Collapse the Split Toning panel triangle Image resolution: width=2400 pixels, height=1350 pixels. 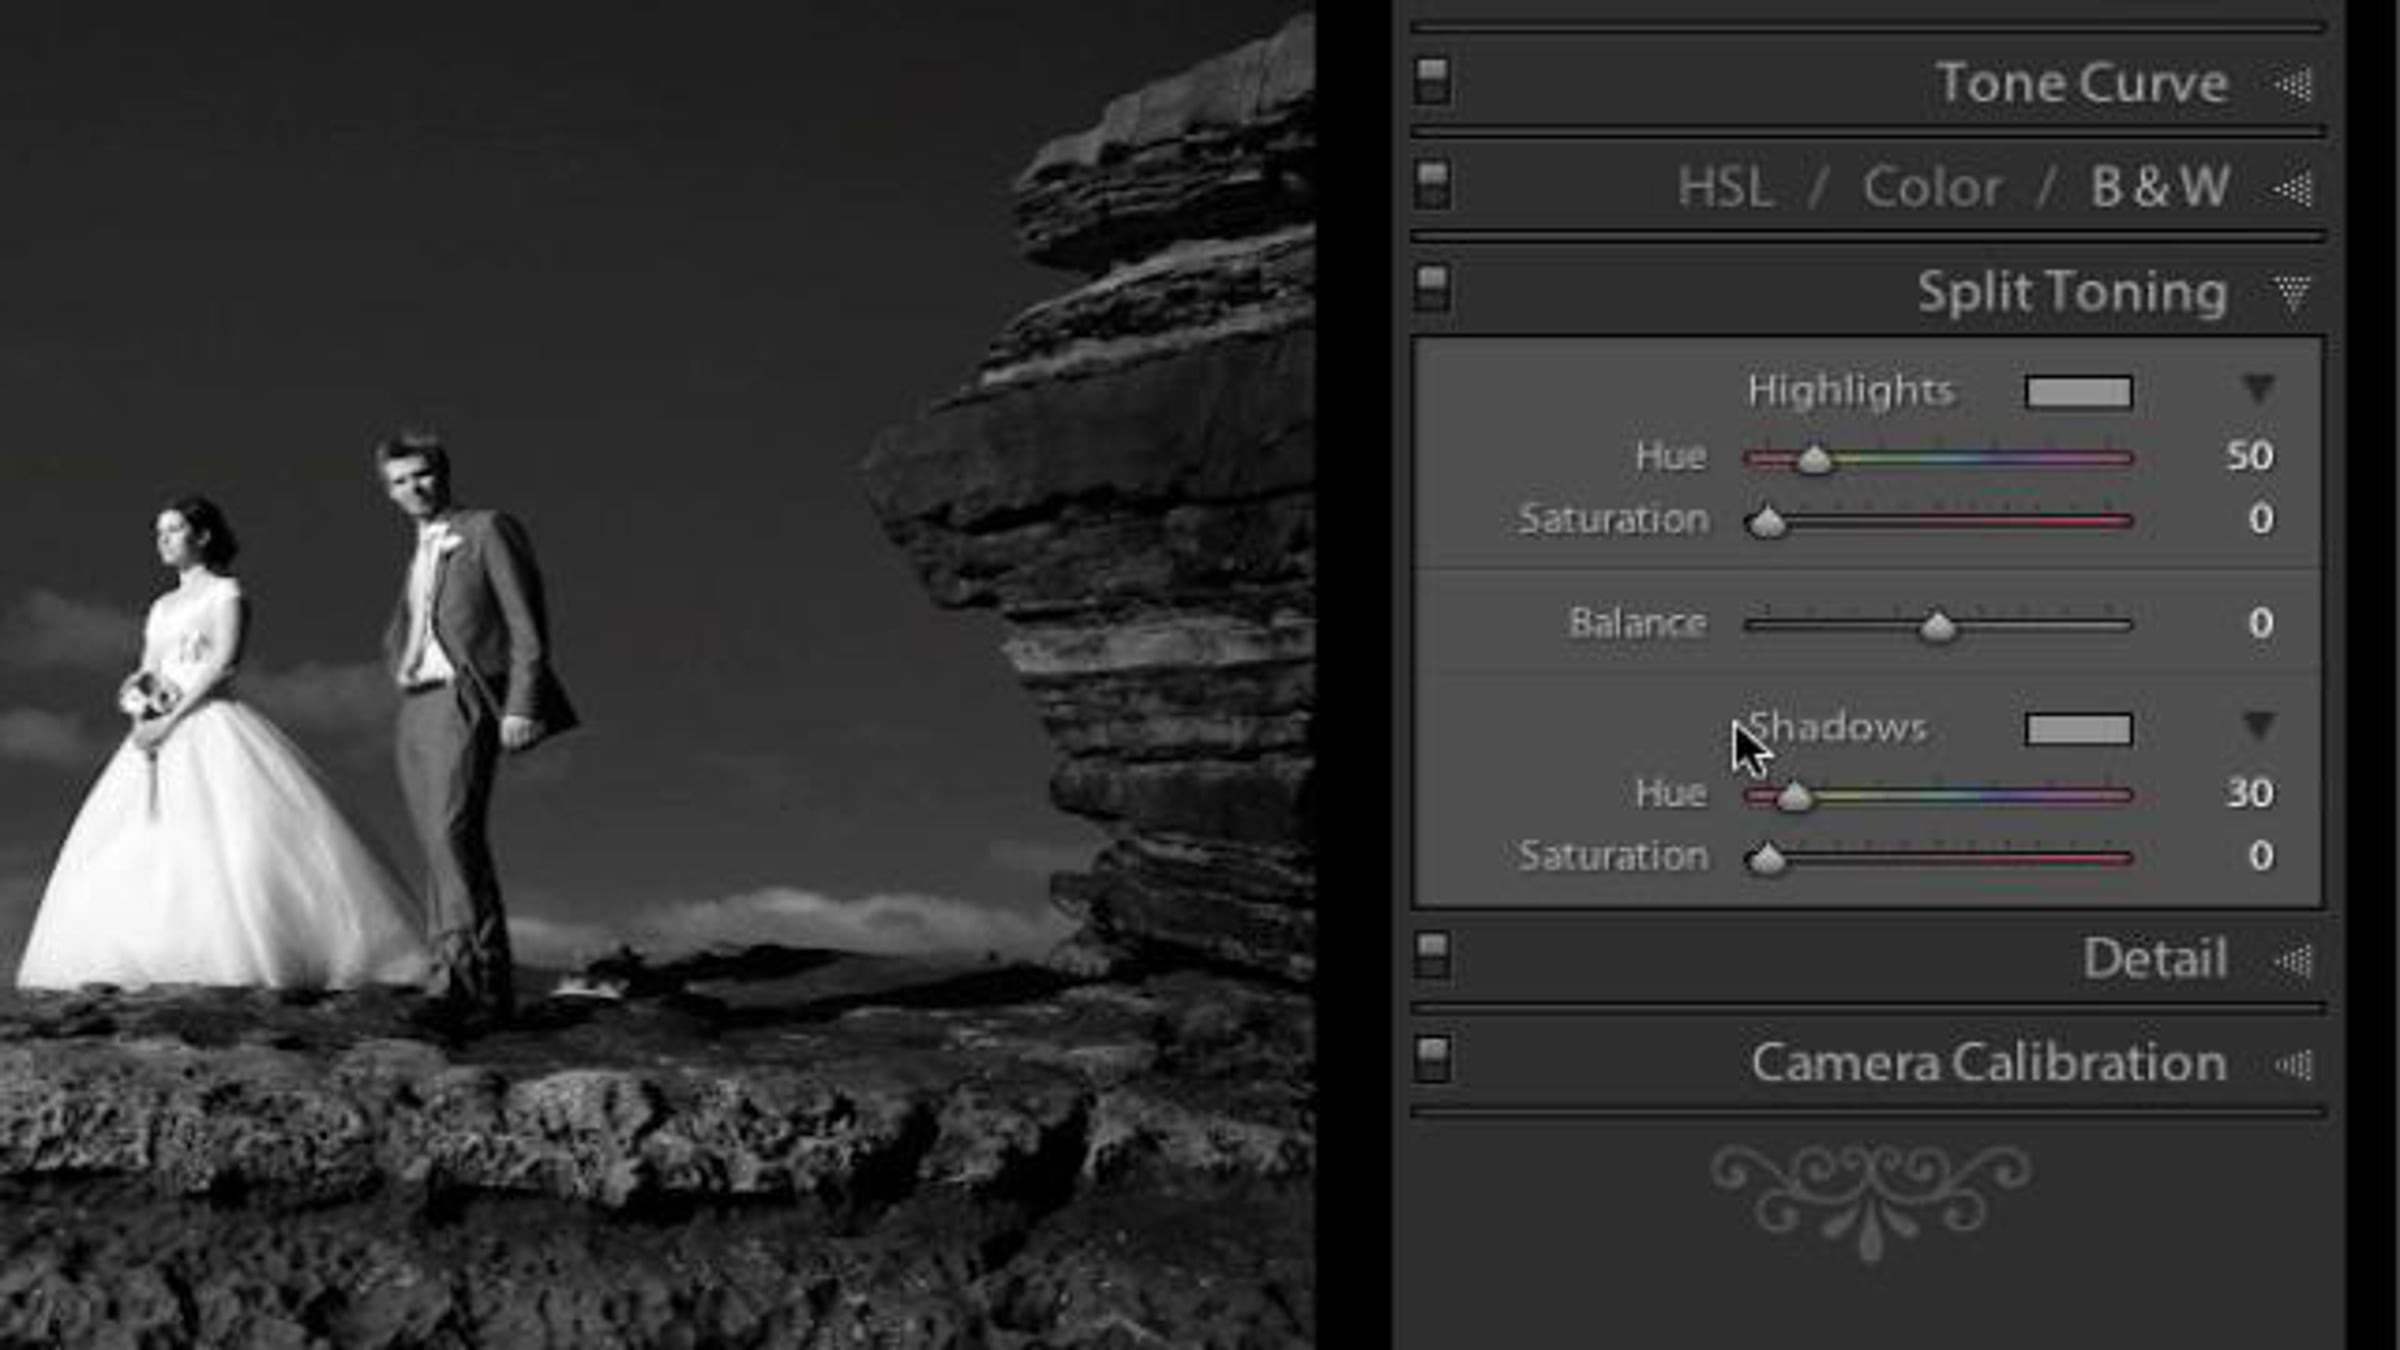(2293, 292)
